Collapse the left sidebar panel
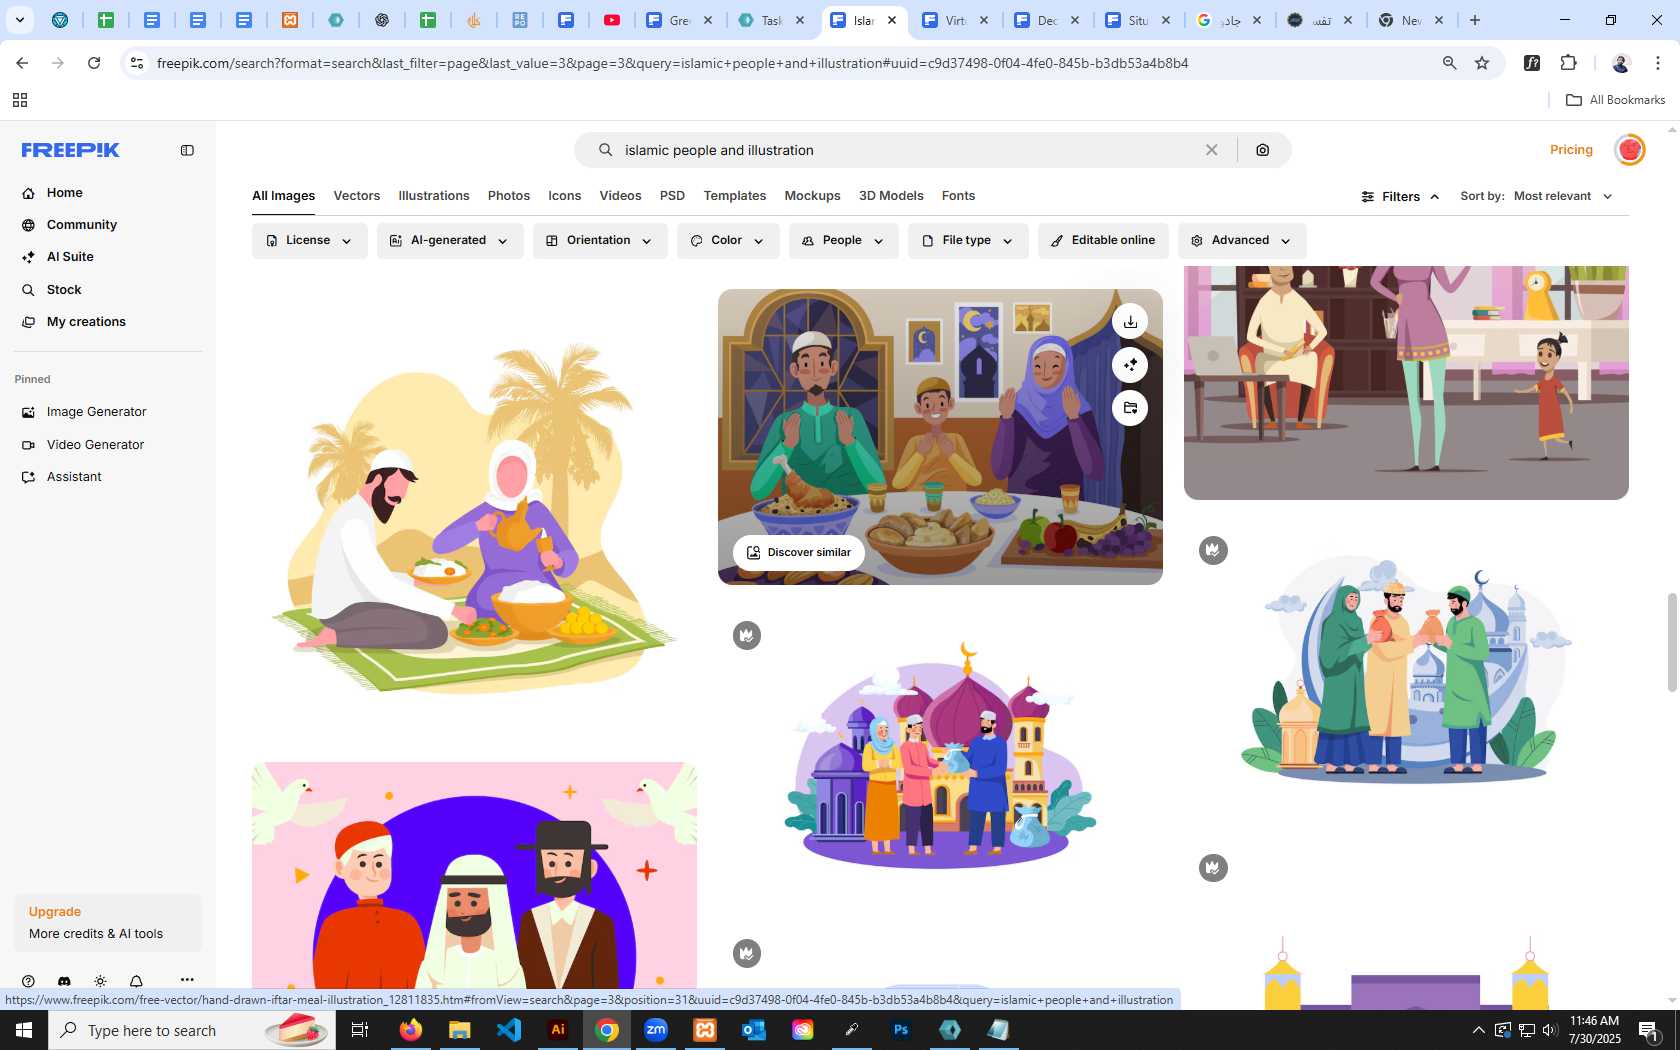The width and height of the screenshot is (1680, 1050). tap(187, 150)
